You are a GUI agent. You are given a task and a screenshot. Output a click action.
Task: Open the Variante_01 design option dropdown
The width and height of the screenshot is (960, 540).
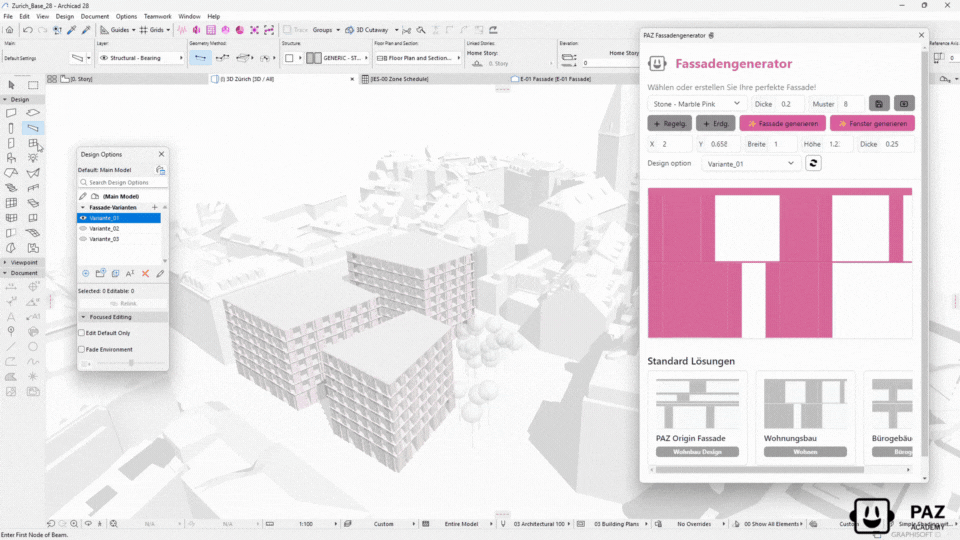point(750,163)
